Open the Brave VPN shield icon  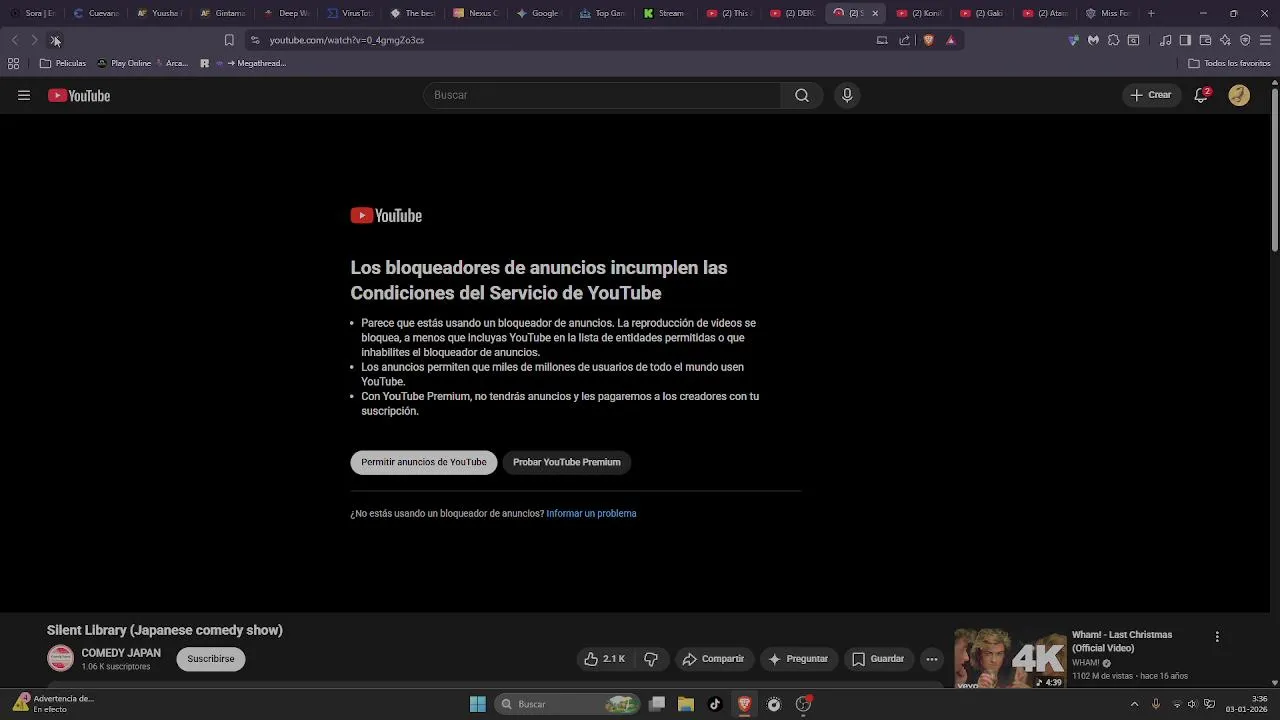click(1245, 40)
